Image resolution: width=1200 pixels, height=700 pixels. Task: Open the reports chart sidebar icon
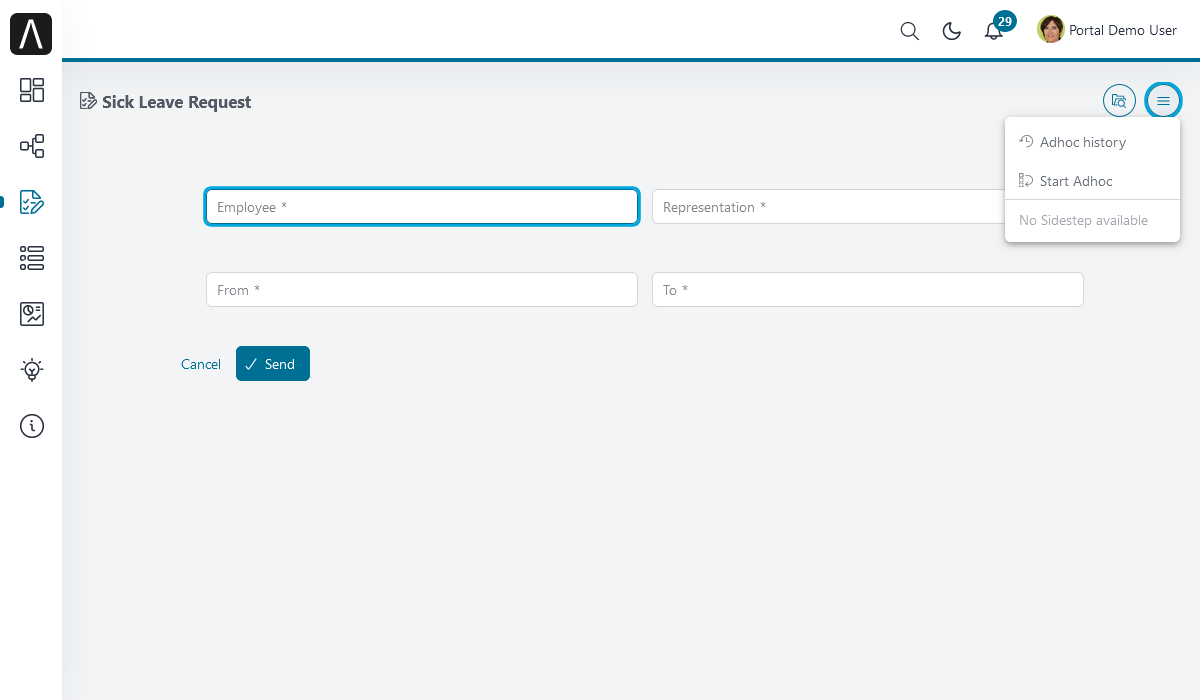pos(32,314)
